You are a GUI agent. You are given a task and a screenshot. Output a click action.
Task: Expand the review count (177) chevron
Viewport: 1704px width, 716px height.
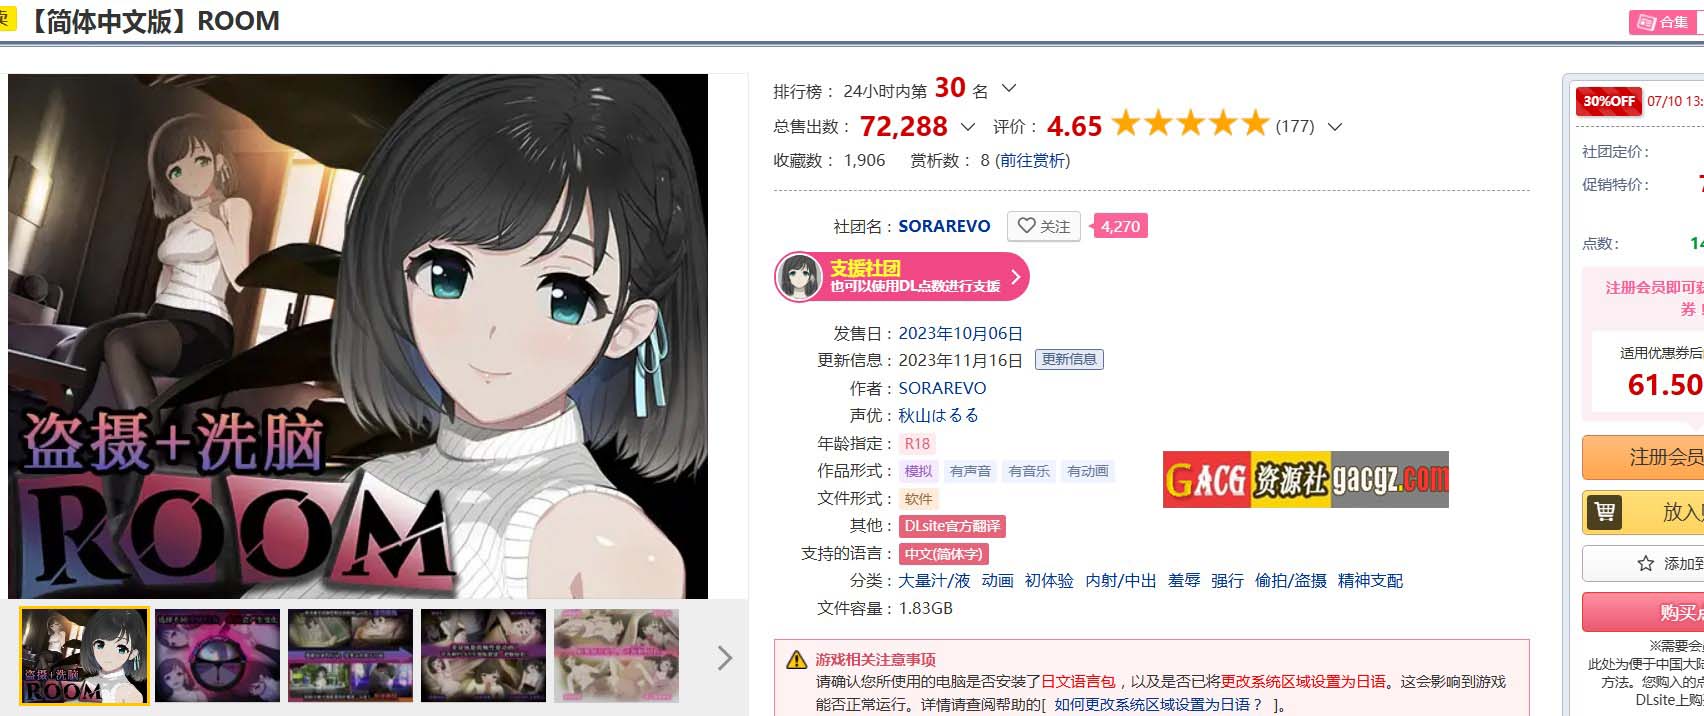click(x=1334, y=127)
